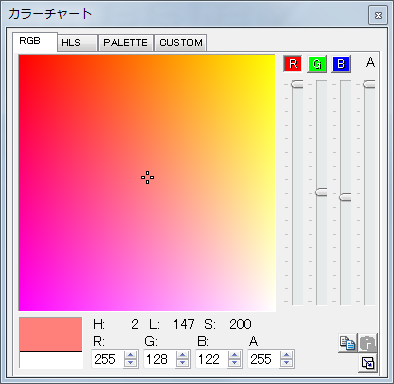
Task: Increase the R value with up arrow
Action: (x=131, y=355)
